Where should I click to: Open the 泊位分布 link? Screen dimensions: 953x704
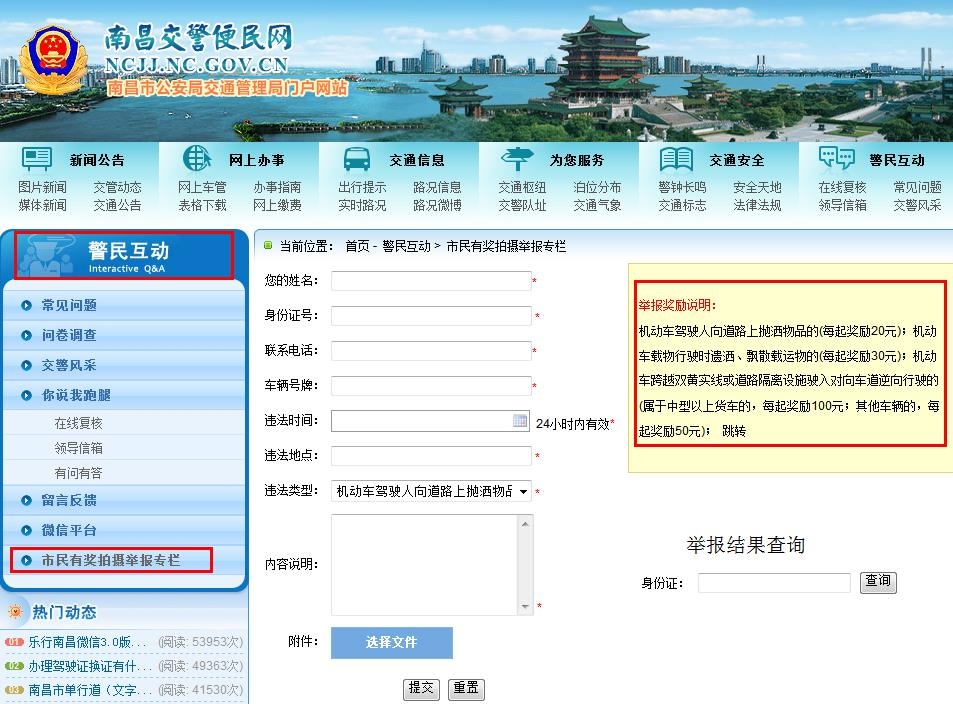[597, 187]
